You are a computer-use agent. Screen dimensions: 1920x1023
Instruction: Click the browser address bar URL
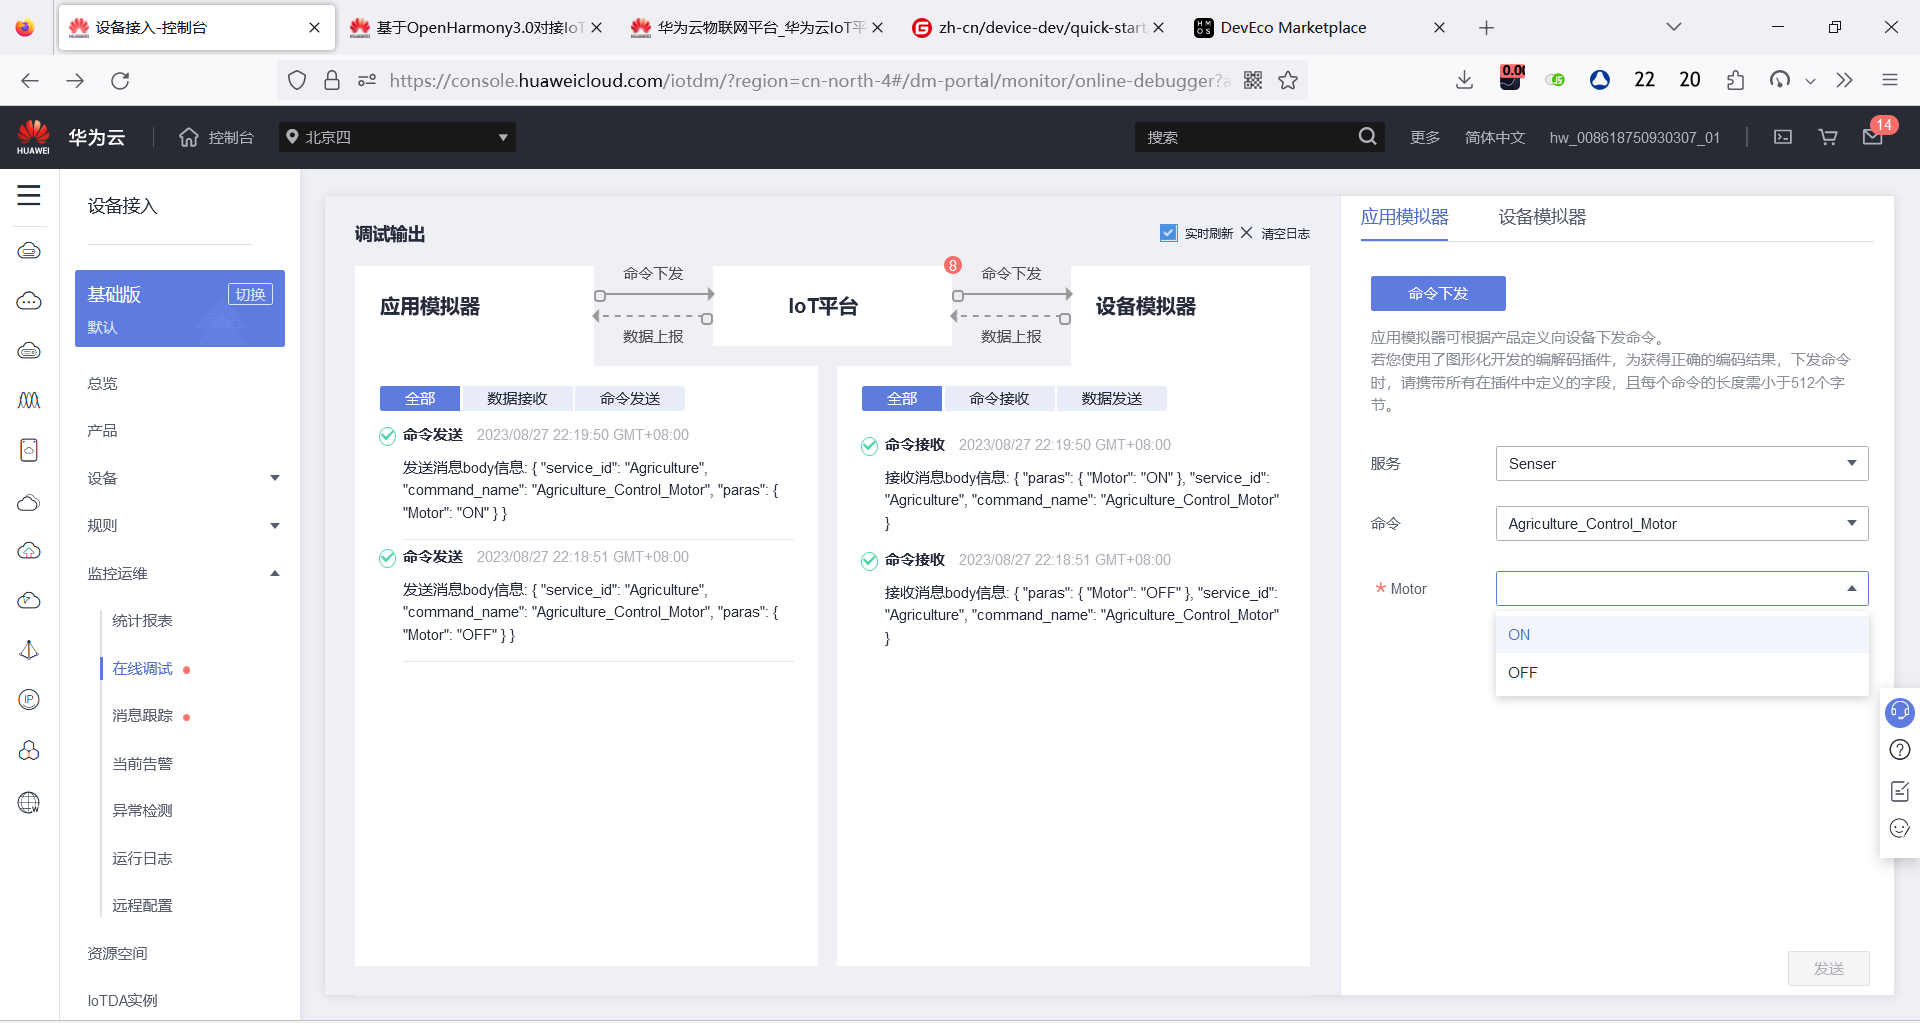[810, 80]
